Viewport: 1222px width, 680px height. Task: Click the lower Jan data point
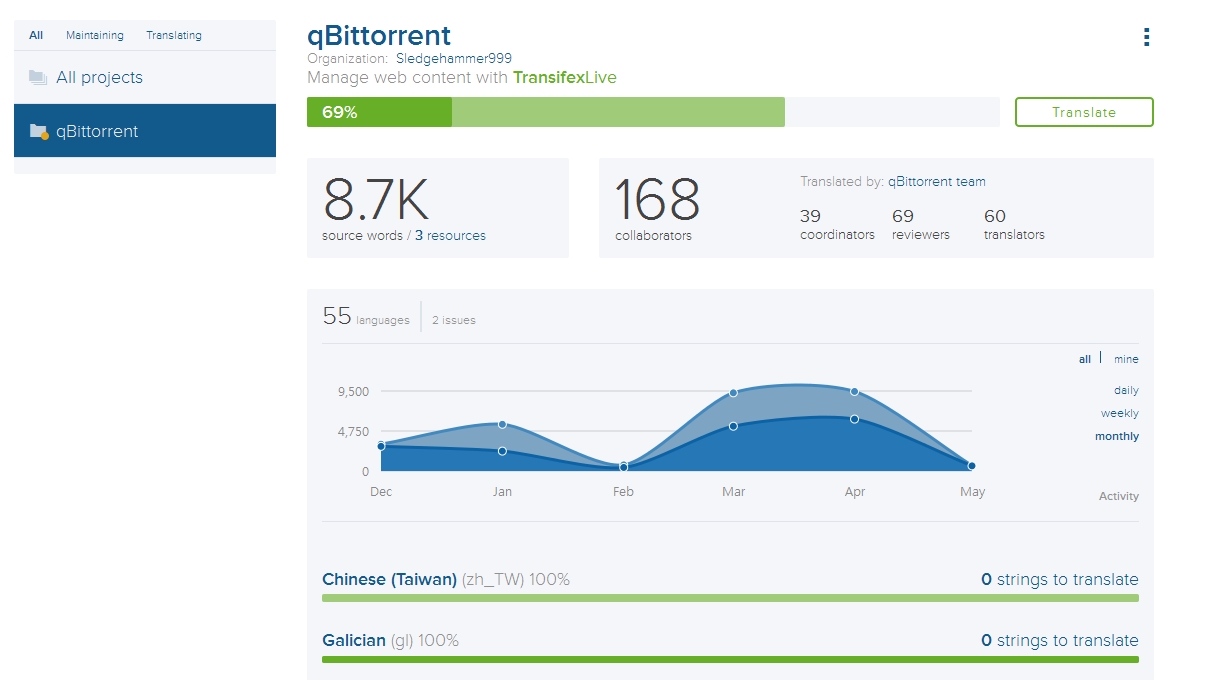click(x=502, y=451)
